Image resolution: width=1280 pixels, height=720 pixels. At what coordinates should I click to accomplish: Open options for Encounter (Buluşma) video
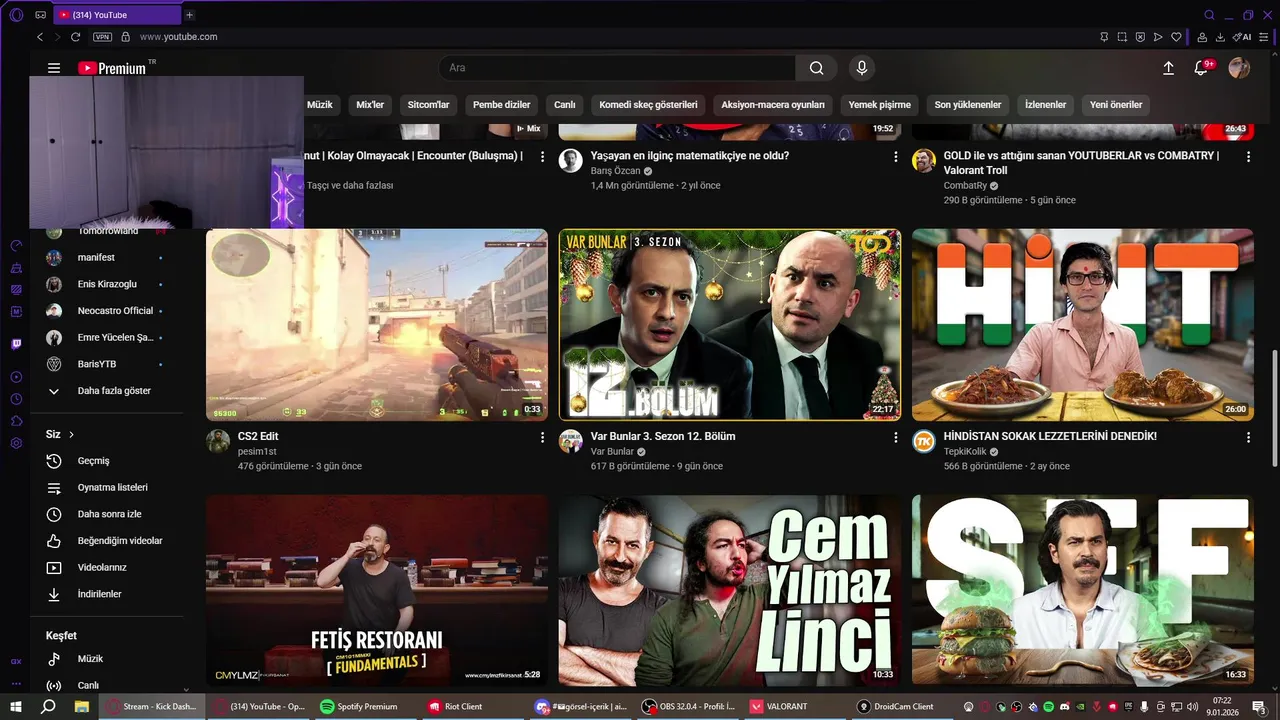tap(543, 157)
